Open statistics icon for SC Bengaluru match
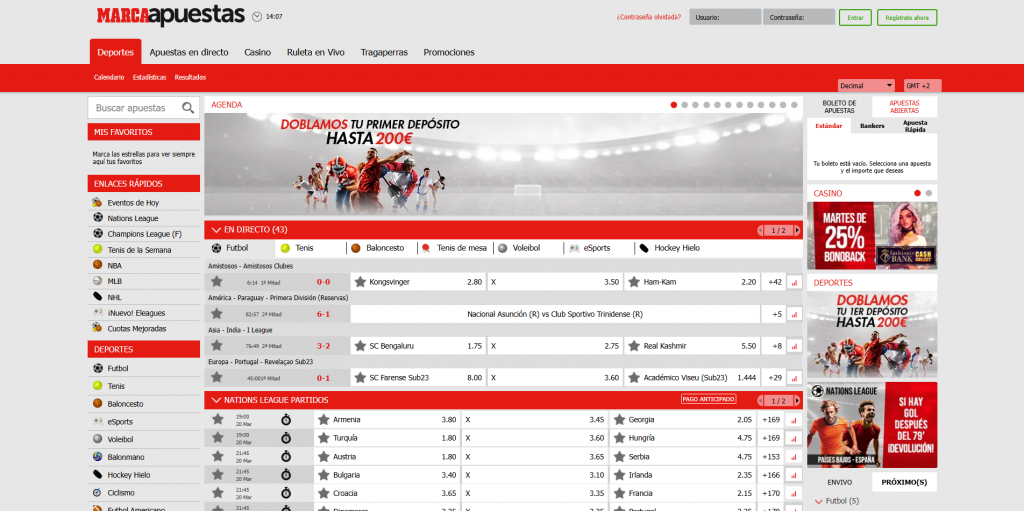Viewport: 1024px width, 511px height. coord(794,346)
